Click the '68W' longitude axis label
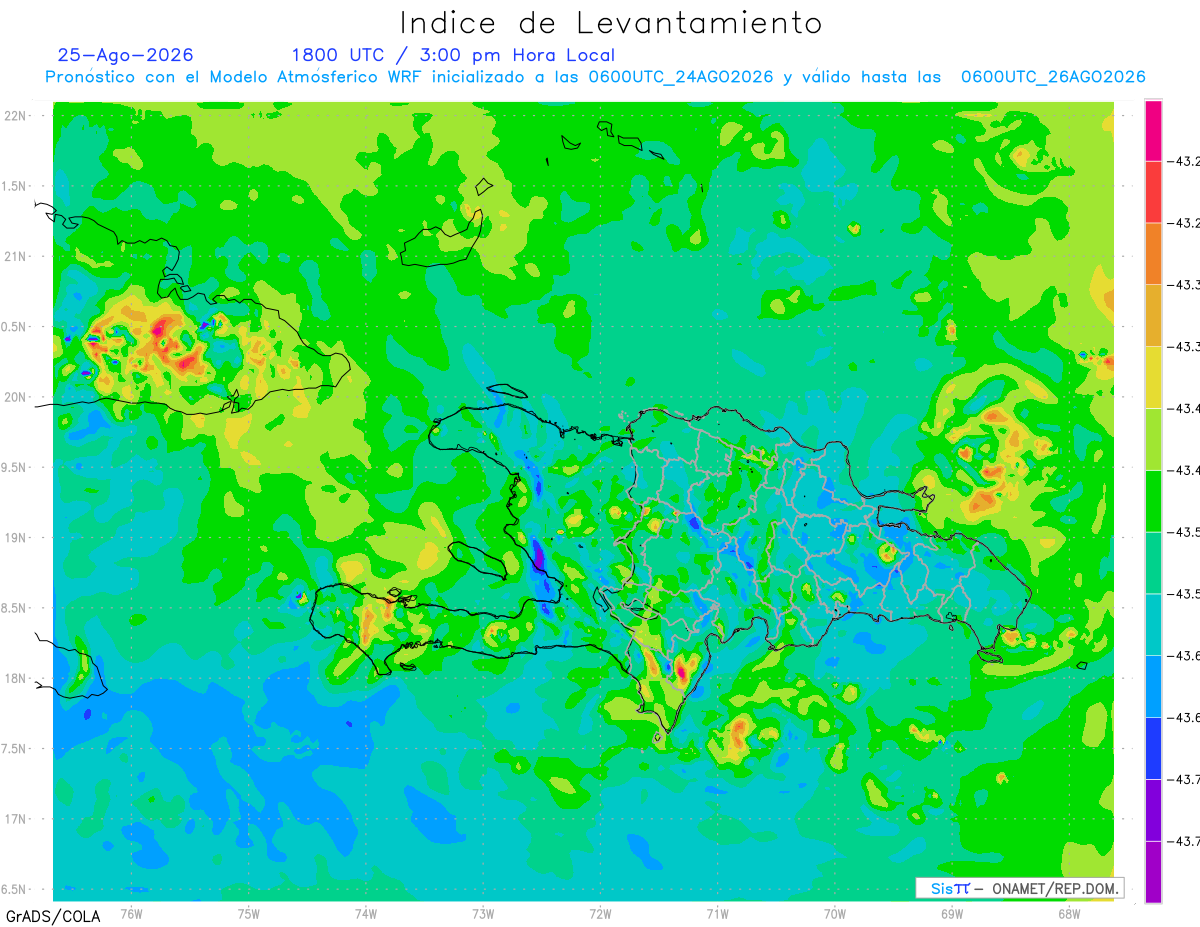Screen dimensions: 1200x927 coord(1069,913)
